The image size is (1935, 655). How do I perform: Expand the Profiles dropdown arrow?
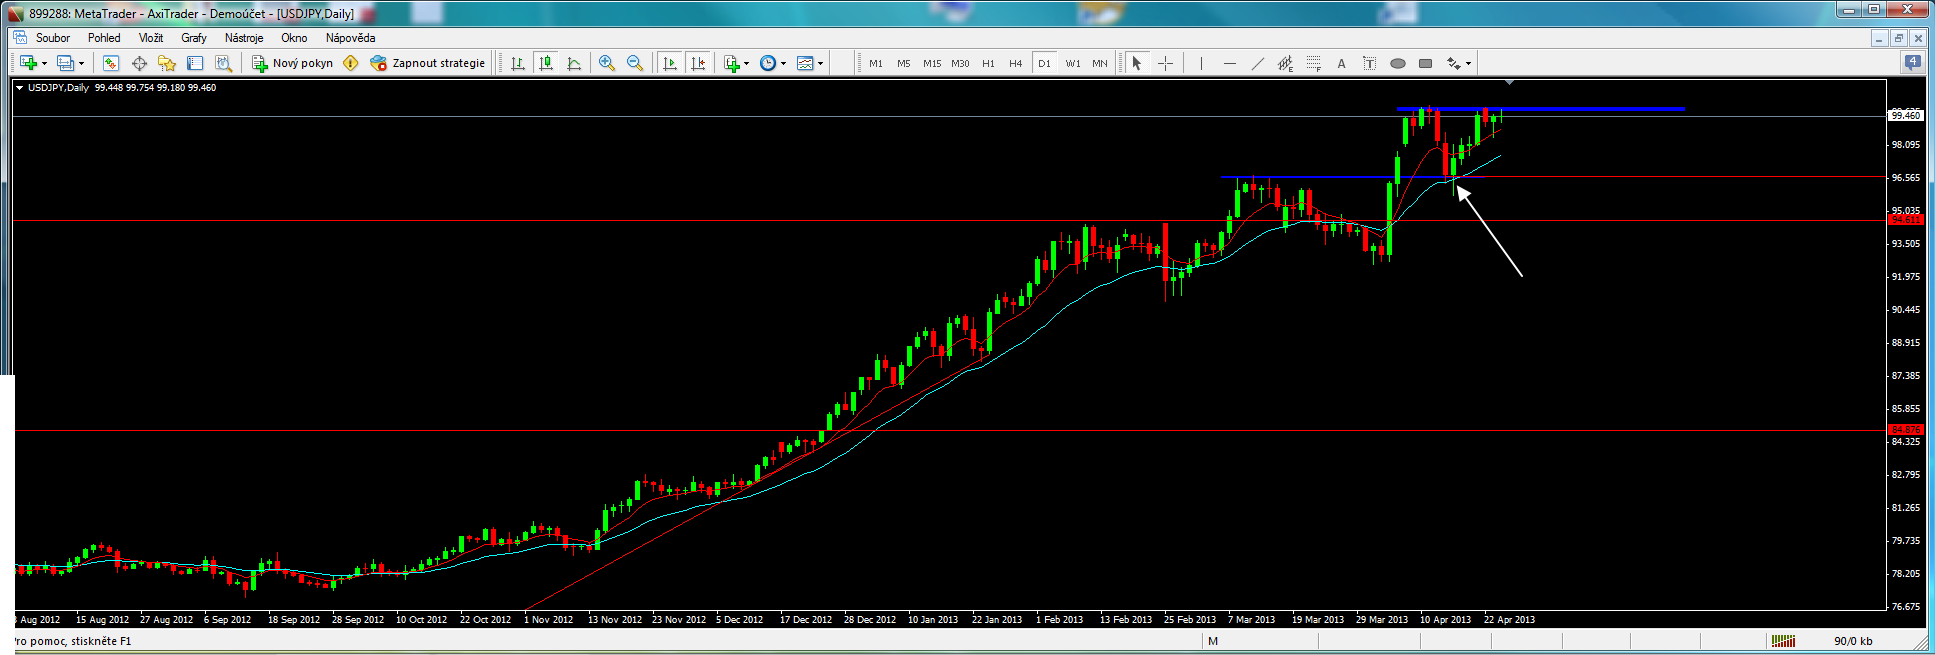[82, 63]
